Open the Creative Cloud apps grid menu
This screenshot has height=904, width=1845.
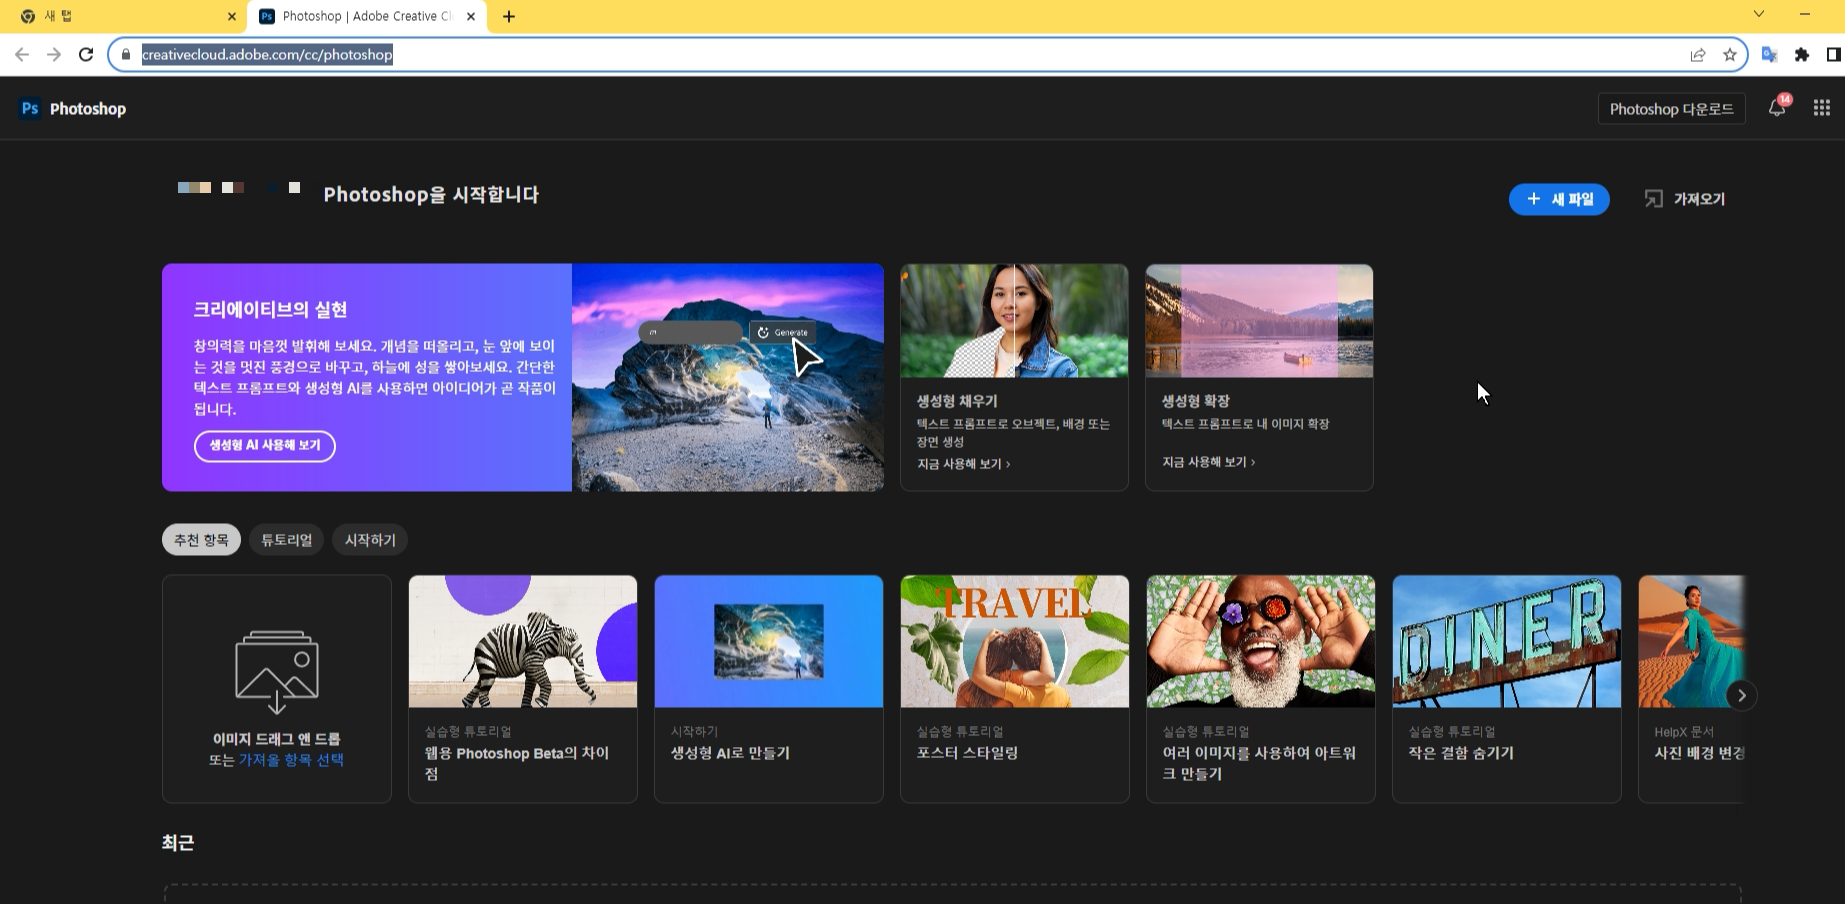(x=1820, y=108)
